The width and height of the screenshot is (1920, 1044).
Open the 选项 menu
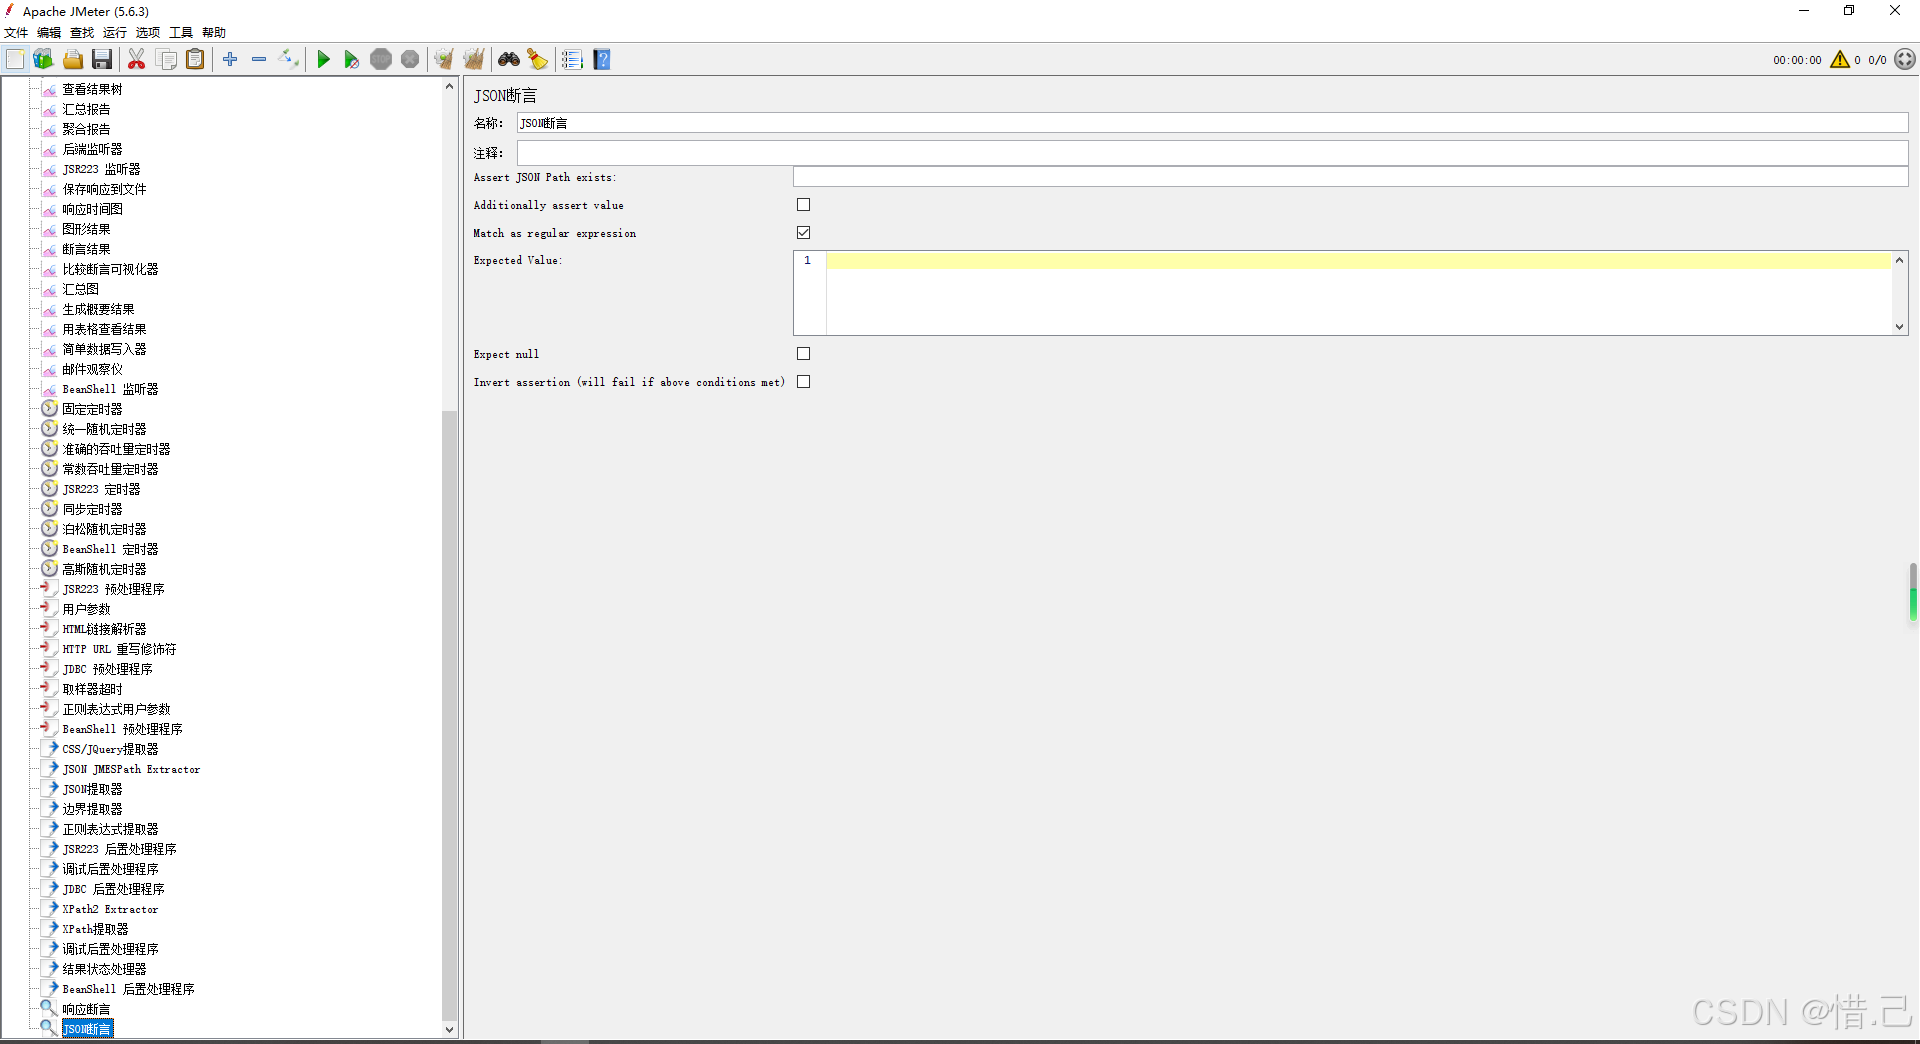click(148, 33)
